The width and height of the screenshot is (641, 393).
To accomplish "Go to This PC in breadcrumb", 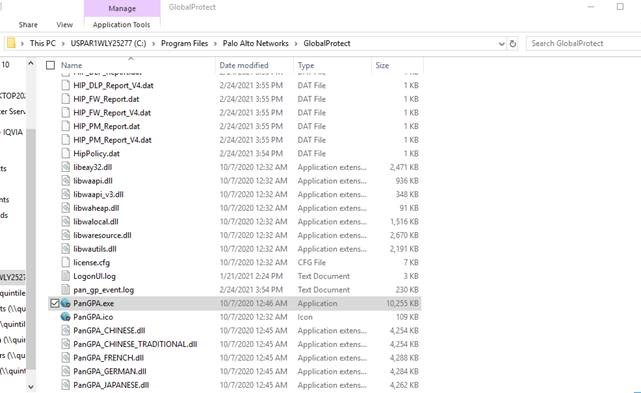I will click(x=43, y=43).
